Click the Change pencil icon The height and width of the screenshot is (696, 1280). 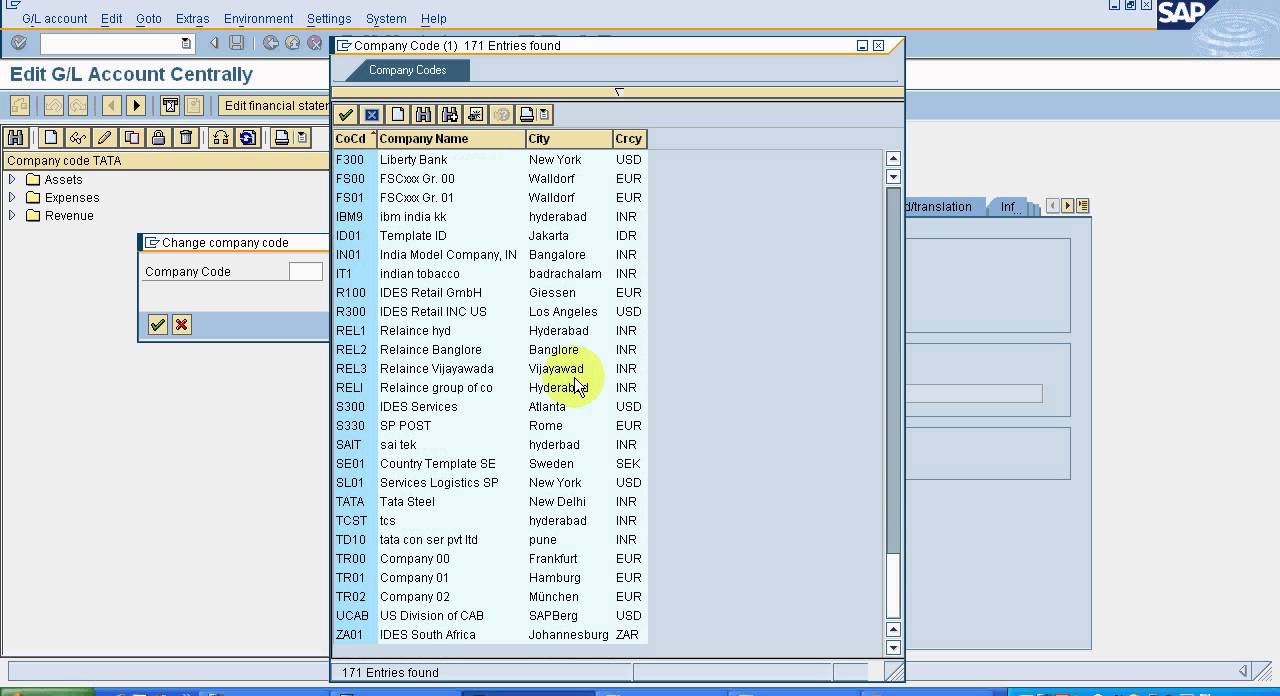105,138
